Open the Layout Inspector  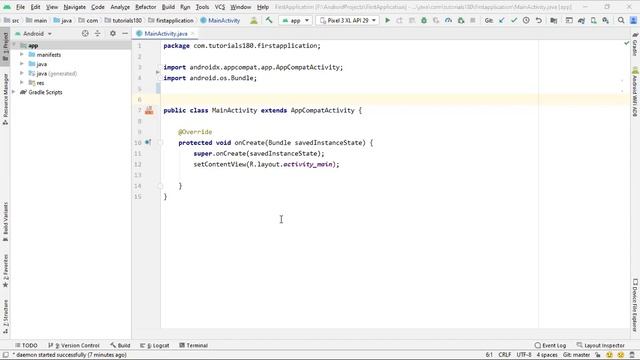(x=600, y=345)
